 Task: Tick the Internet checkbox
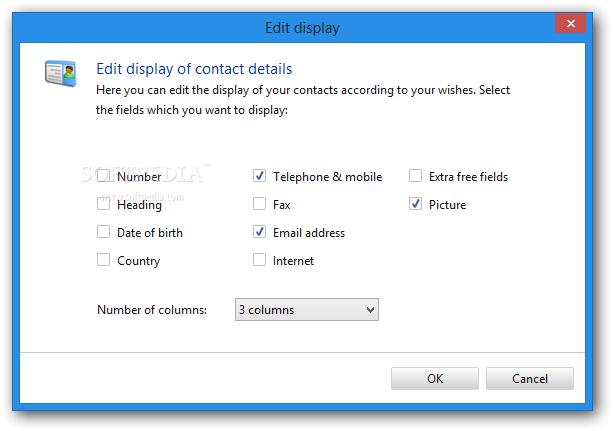[x=259, y=260]
